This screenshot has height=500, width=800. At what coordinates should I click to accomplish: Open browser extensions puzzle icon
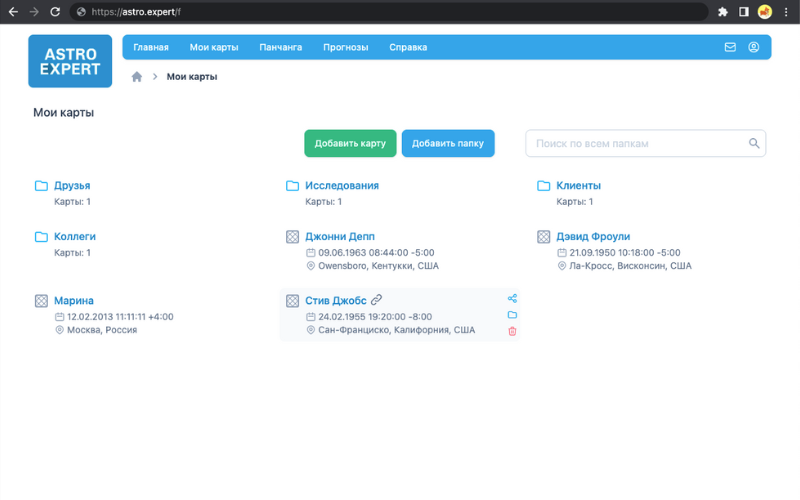(722, 12)
